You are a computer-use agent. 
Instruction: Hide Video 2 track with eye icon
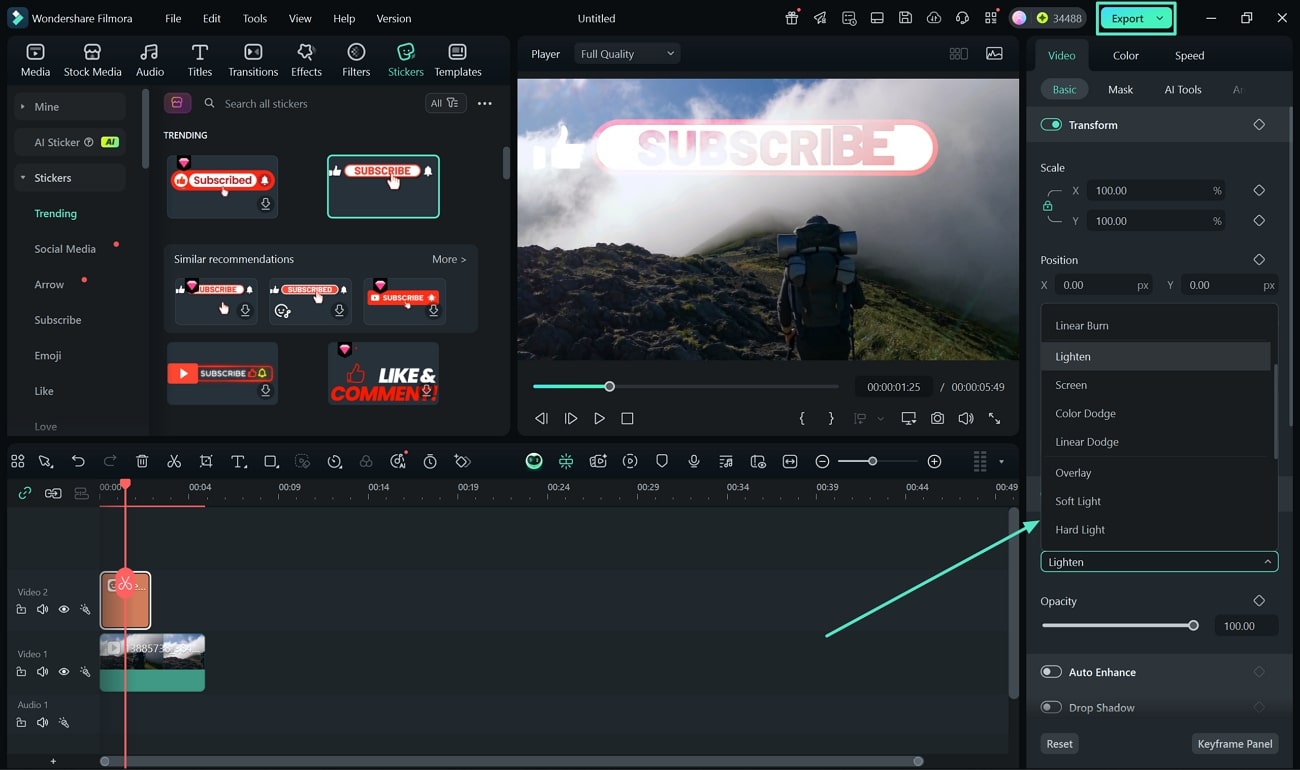[64, 609]
